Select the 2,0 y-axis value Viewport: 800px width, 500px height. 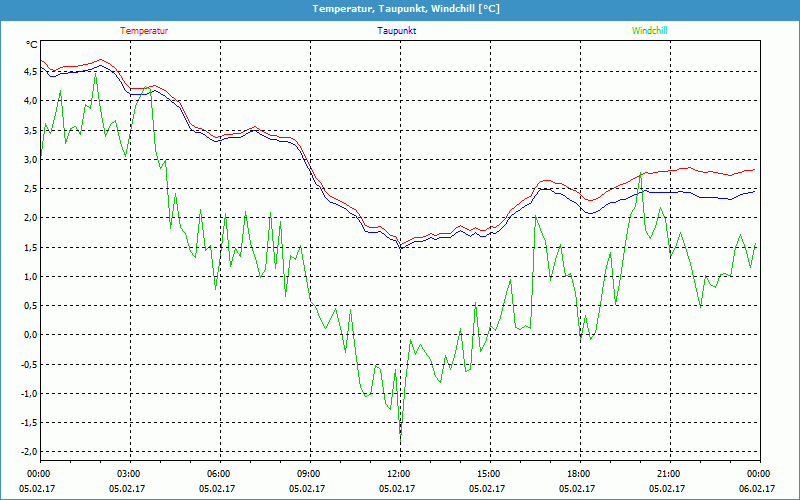pyautogui.click(x=31, y=218)
